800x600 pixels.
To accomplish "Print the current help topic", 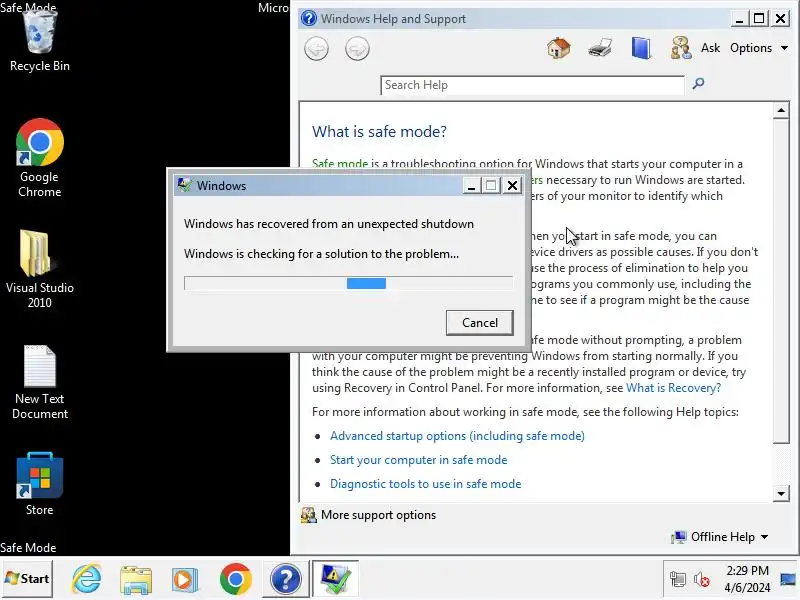I will [600, 48].
